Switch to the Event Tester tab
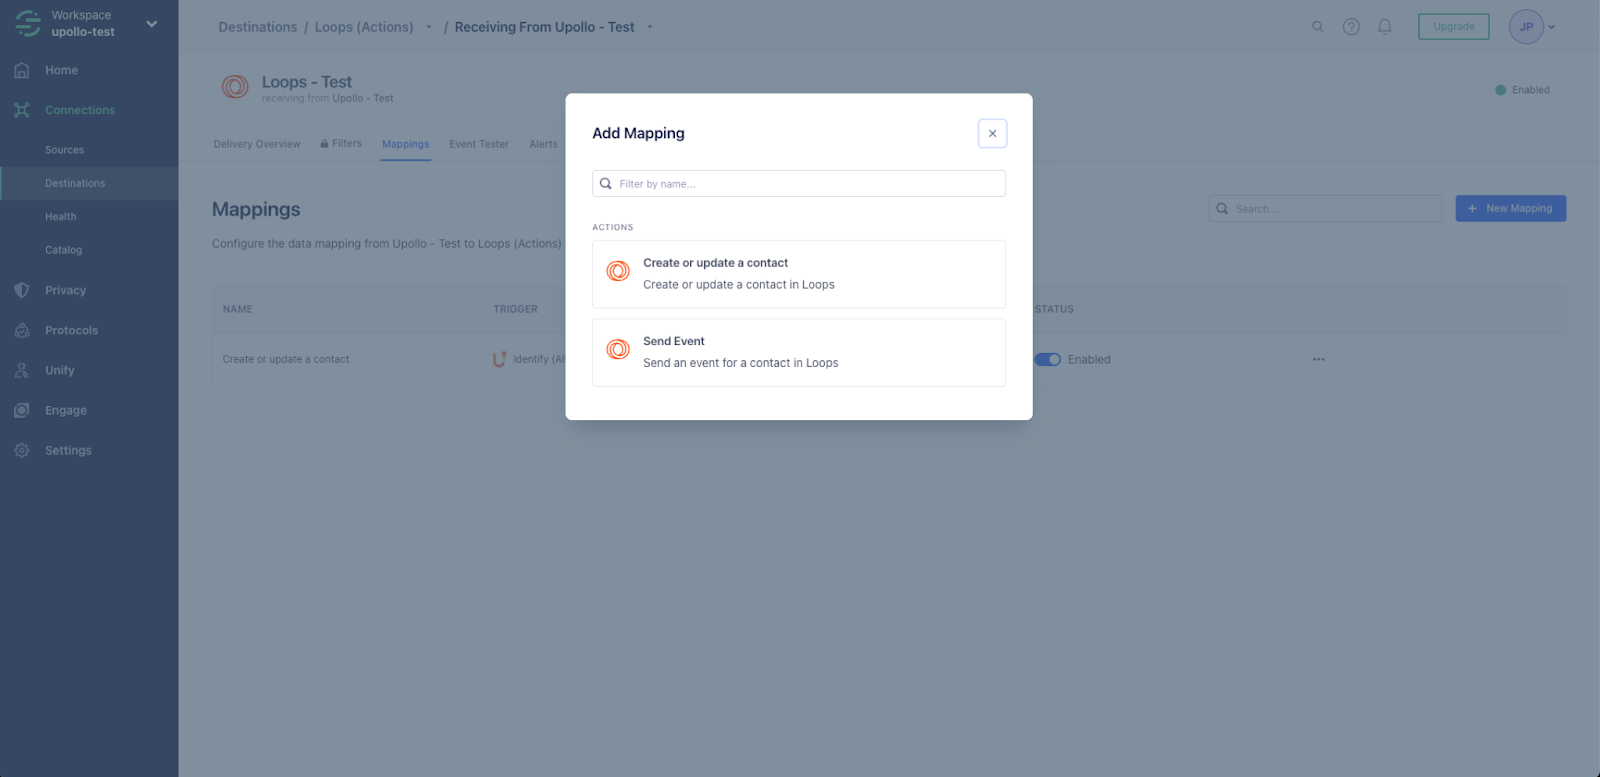Image resolution: width=1600 pixels, height=777 pixels. pos(479,144)
